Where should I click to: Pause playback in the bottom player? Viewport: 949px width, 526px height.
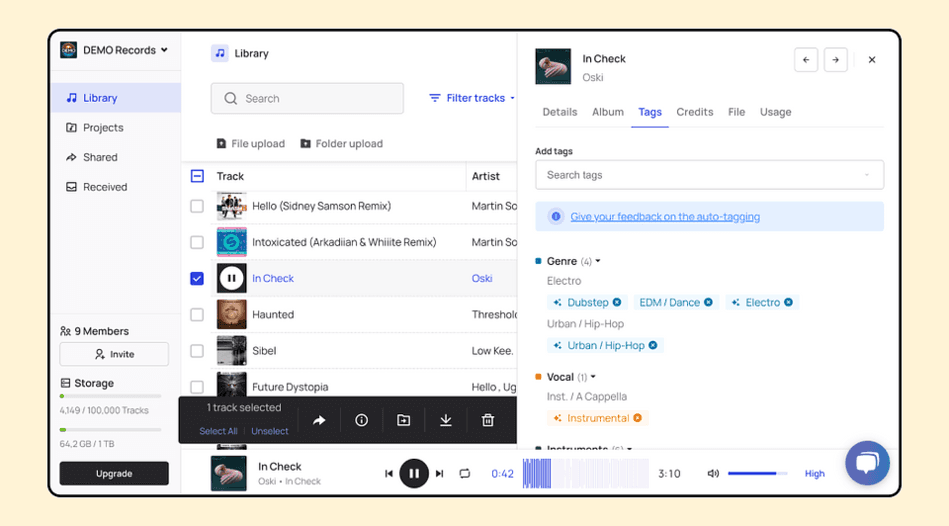pos(414,473)
